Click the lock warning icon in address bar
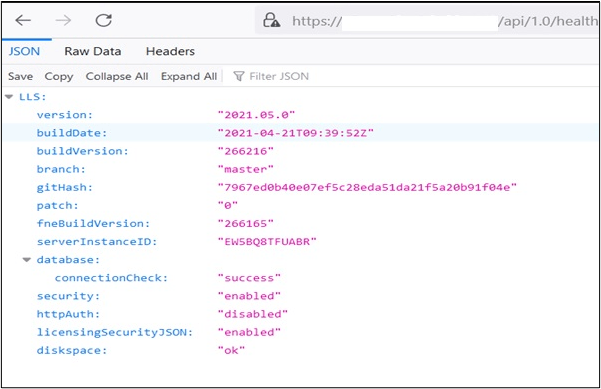601x389 pixels. pos(271,20)
